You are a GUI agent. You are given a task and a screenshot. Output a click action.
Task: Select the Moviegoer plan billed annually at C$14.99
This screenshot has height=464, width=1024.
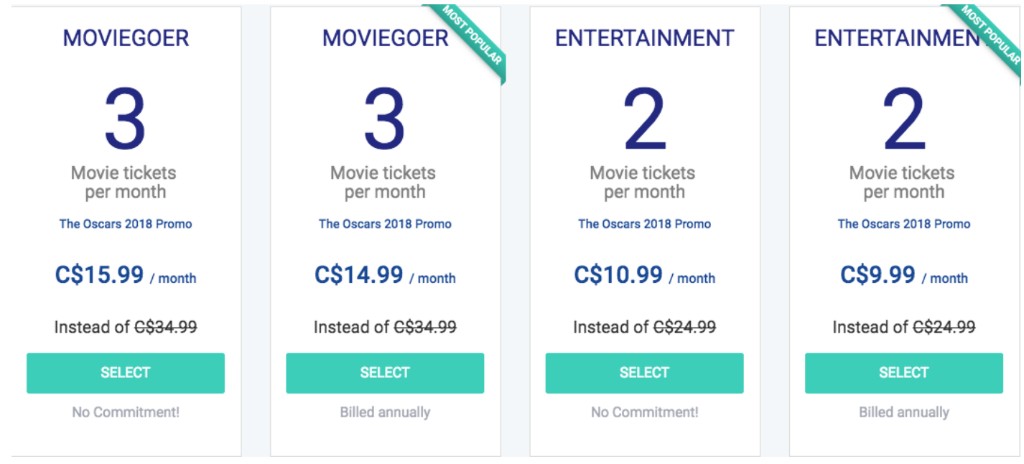385,373
